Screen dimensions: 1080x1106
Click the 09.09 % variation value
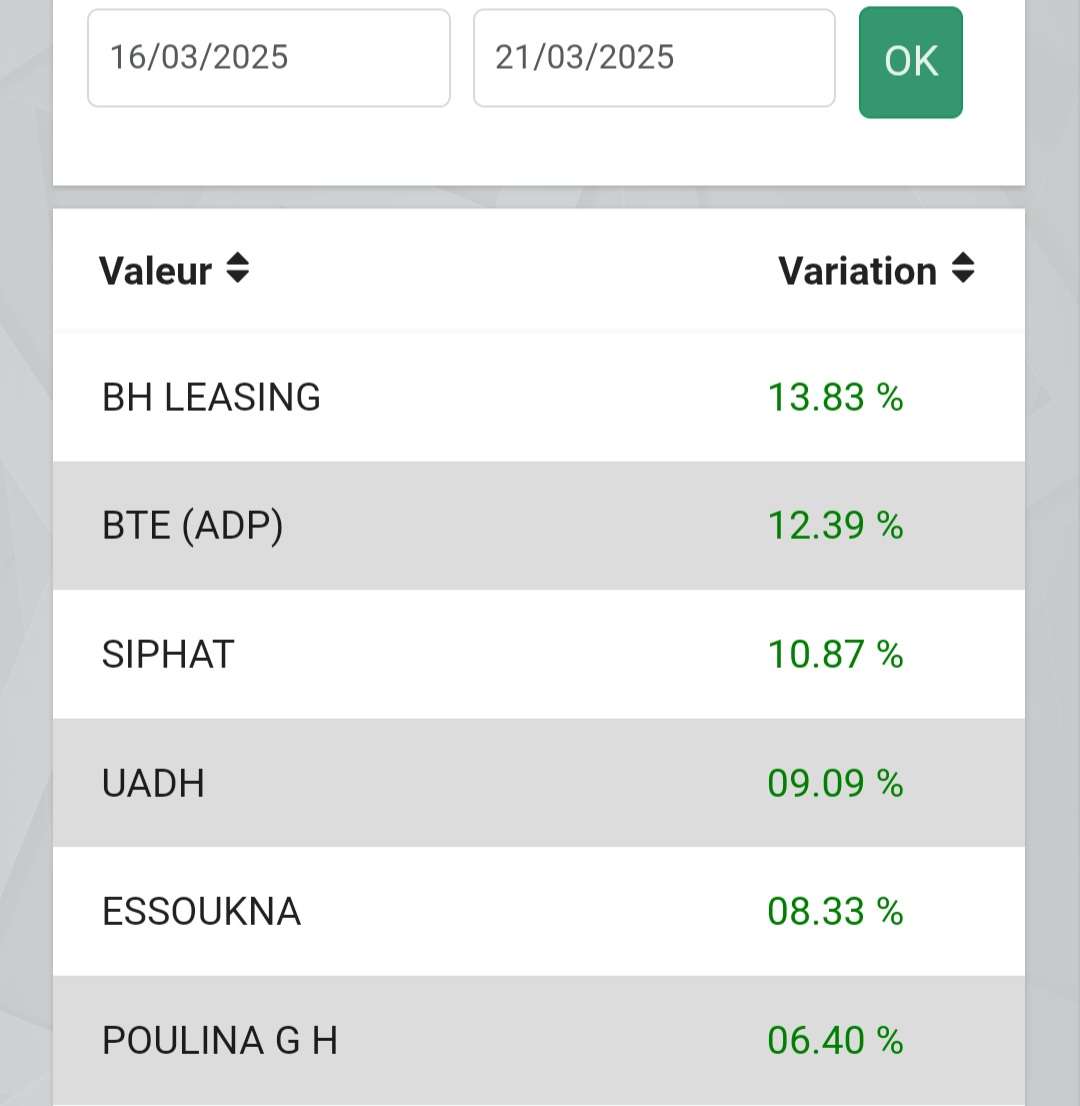pos(835,783)
